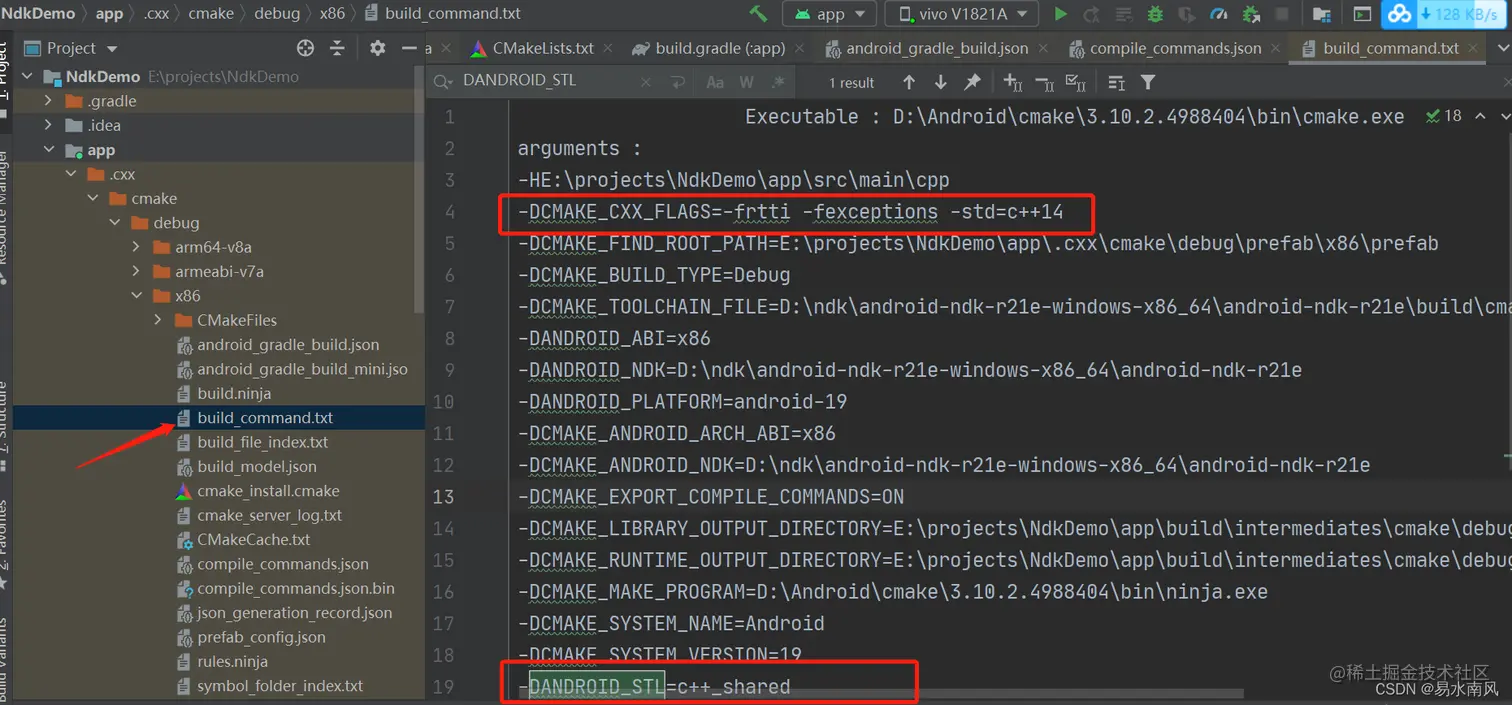The width and height of the screenshot is (1512, 705).
Task: Select rules.ninja in project tree
Action: pyautogui.click(x=232, y=661)
